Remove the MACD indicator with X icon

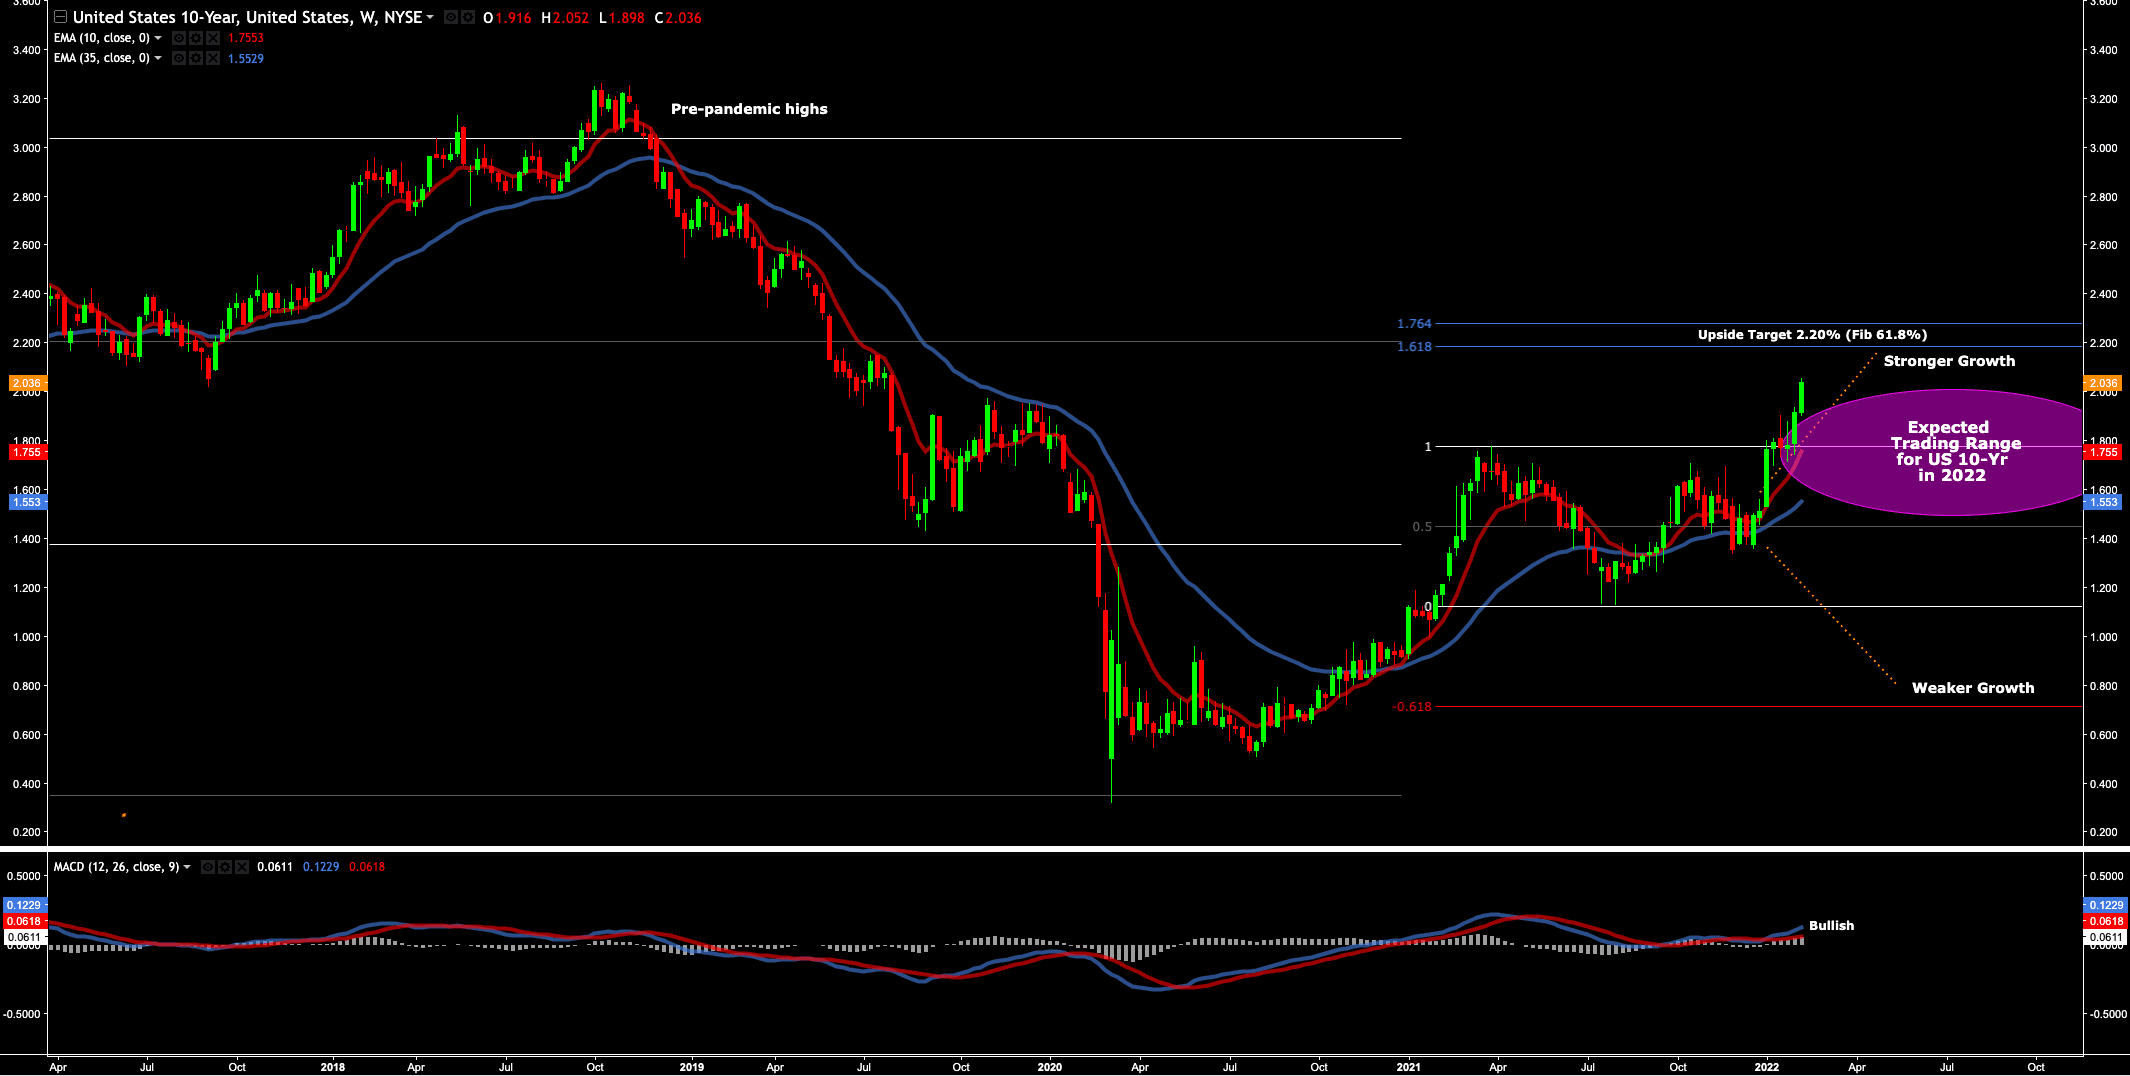(241, 867)
